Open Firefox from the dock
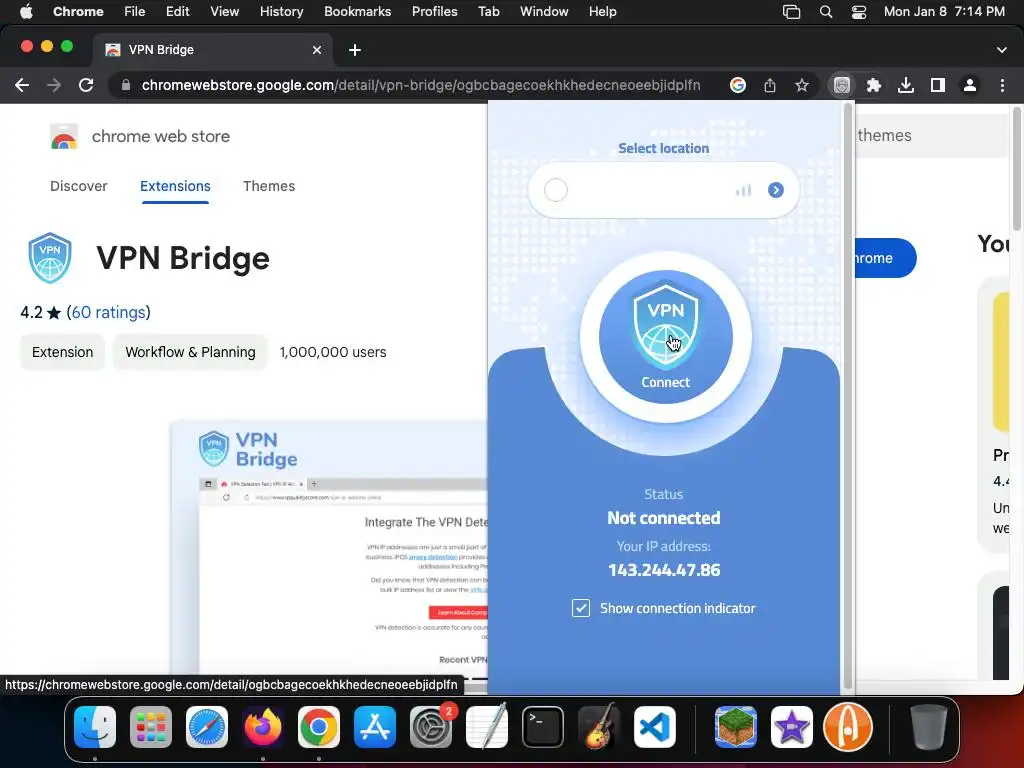1024x768 pixels. point(263,727)
